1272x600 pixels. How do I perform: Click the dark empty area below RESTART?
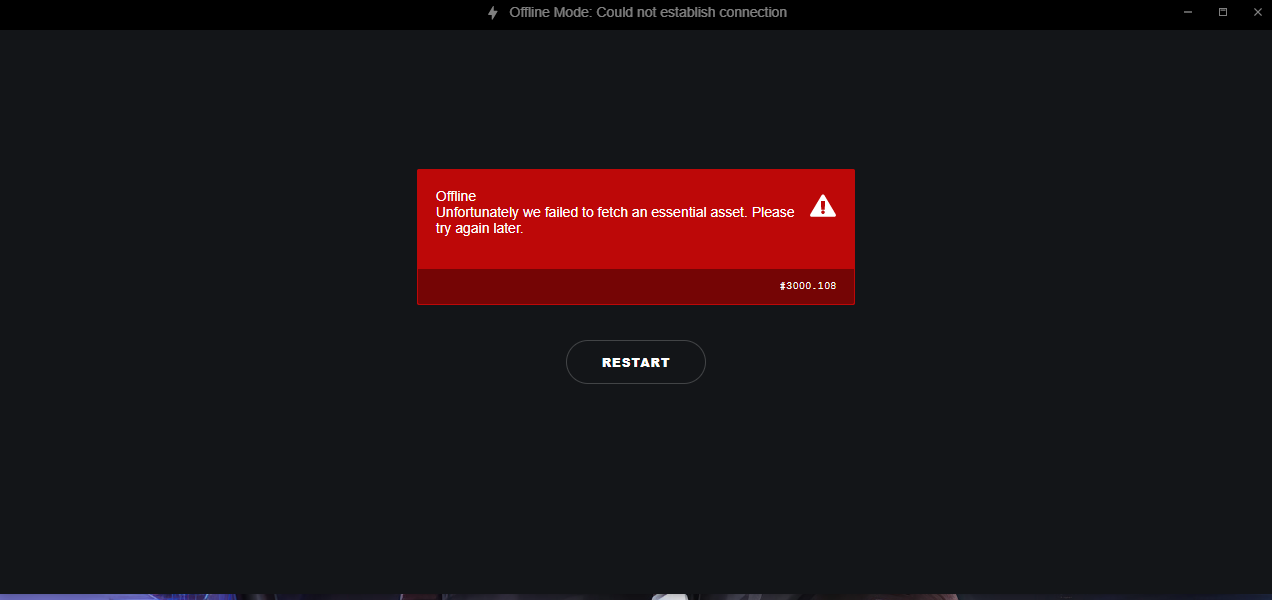(636, 480)
